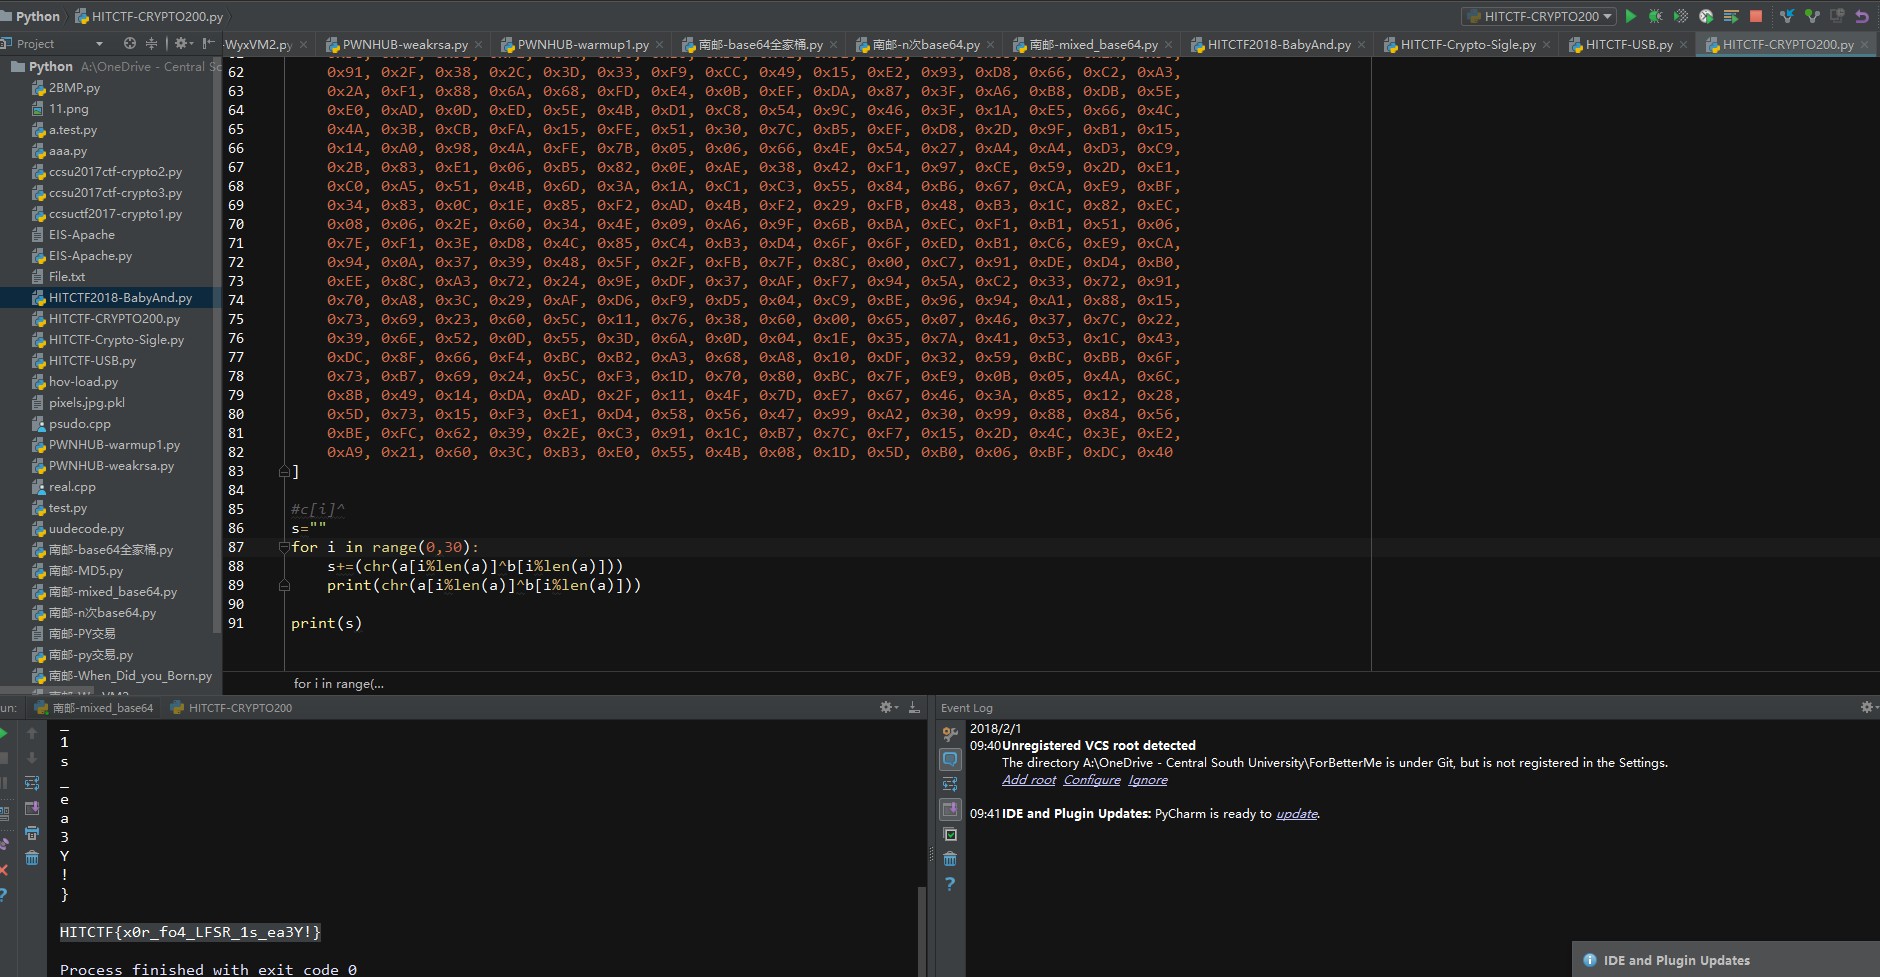Click the Ignore link in Event Log
Image resolution: width=1880 pixels, height=977 pixels.
coord(1148,780)
